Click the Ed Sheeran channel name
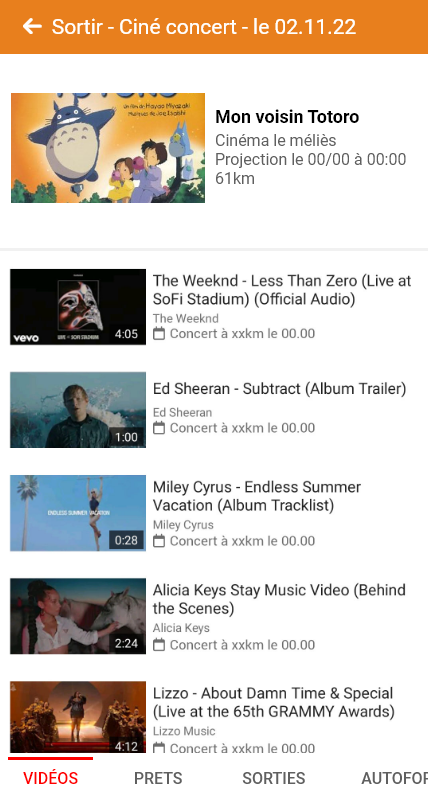 click(182, 413)
